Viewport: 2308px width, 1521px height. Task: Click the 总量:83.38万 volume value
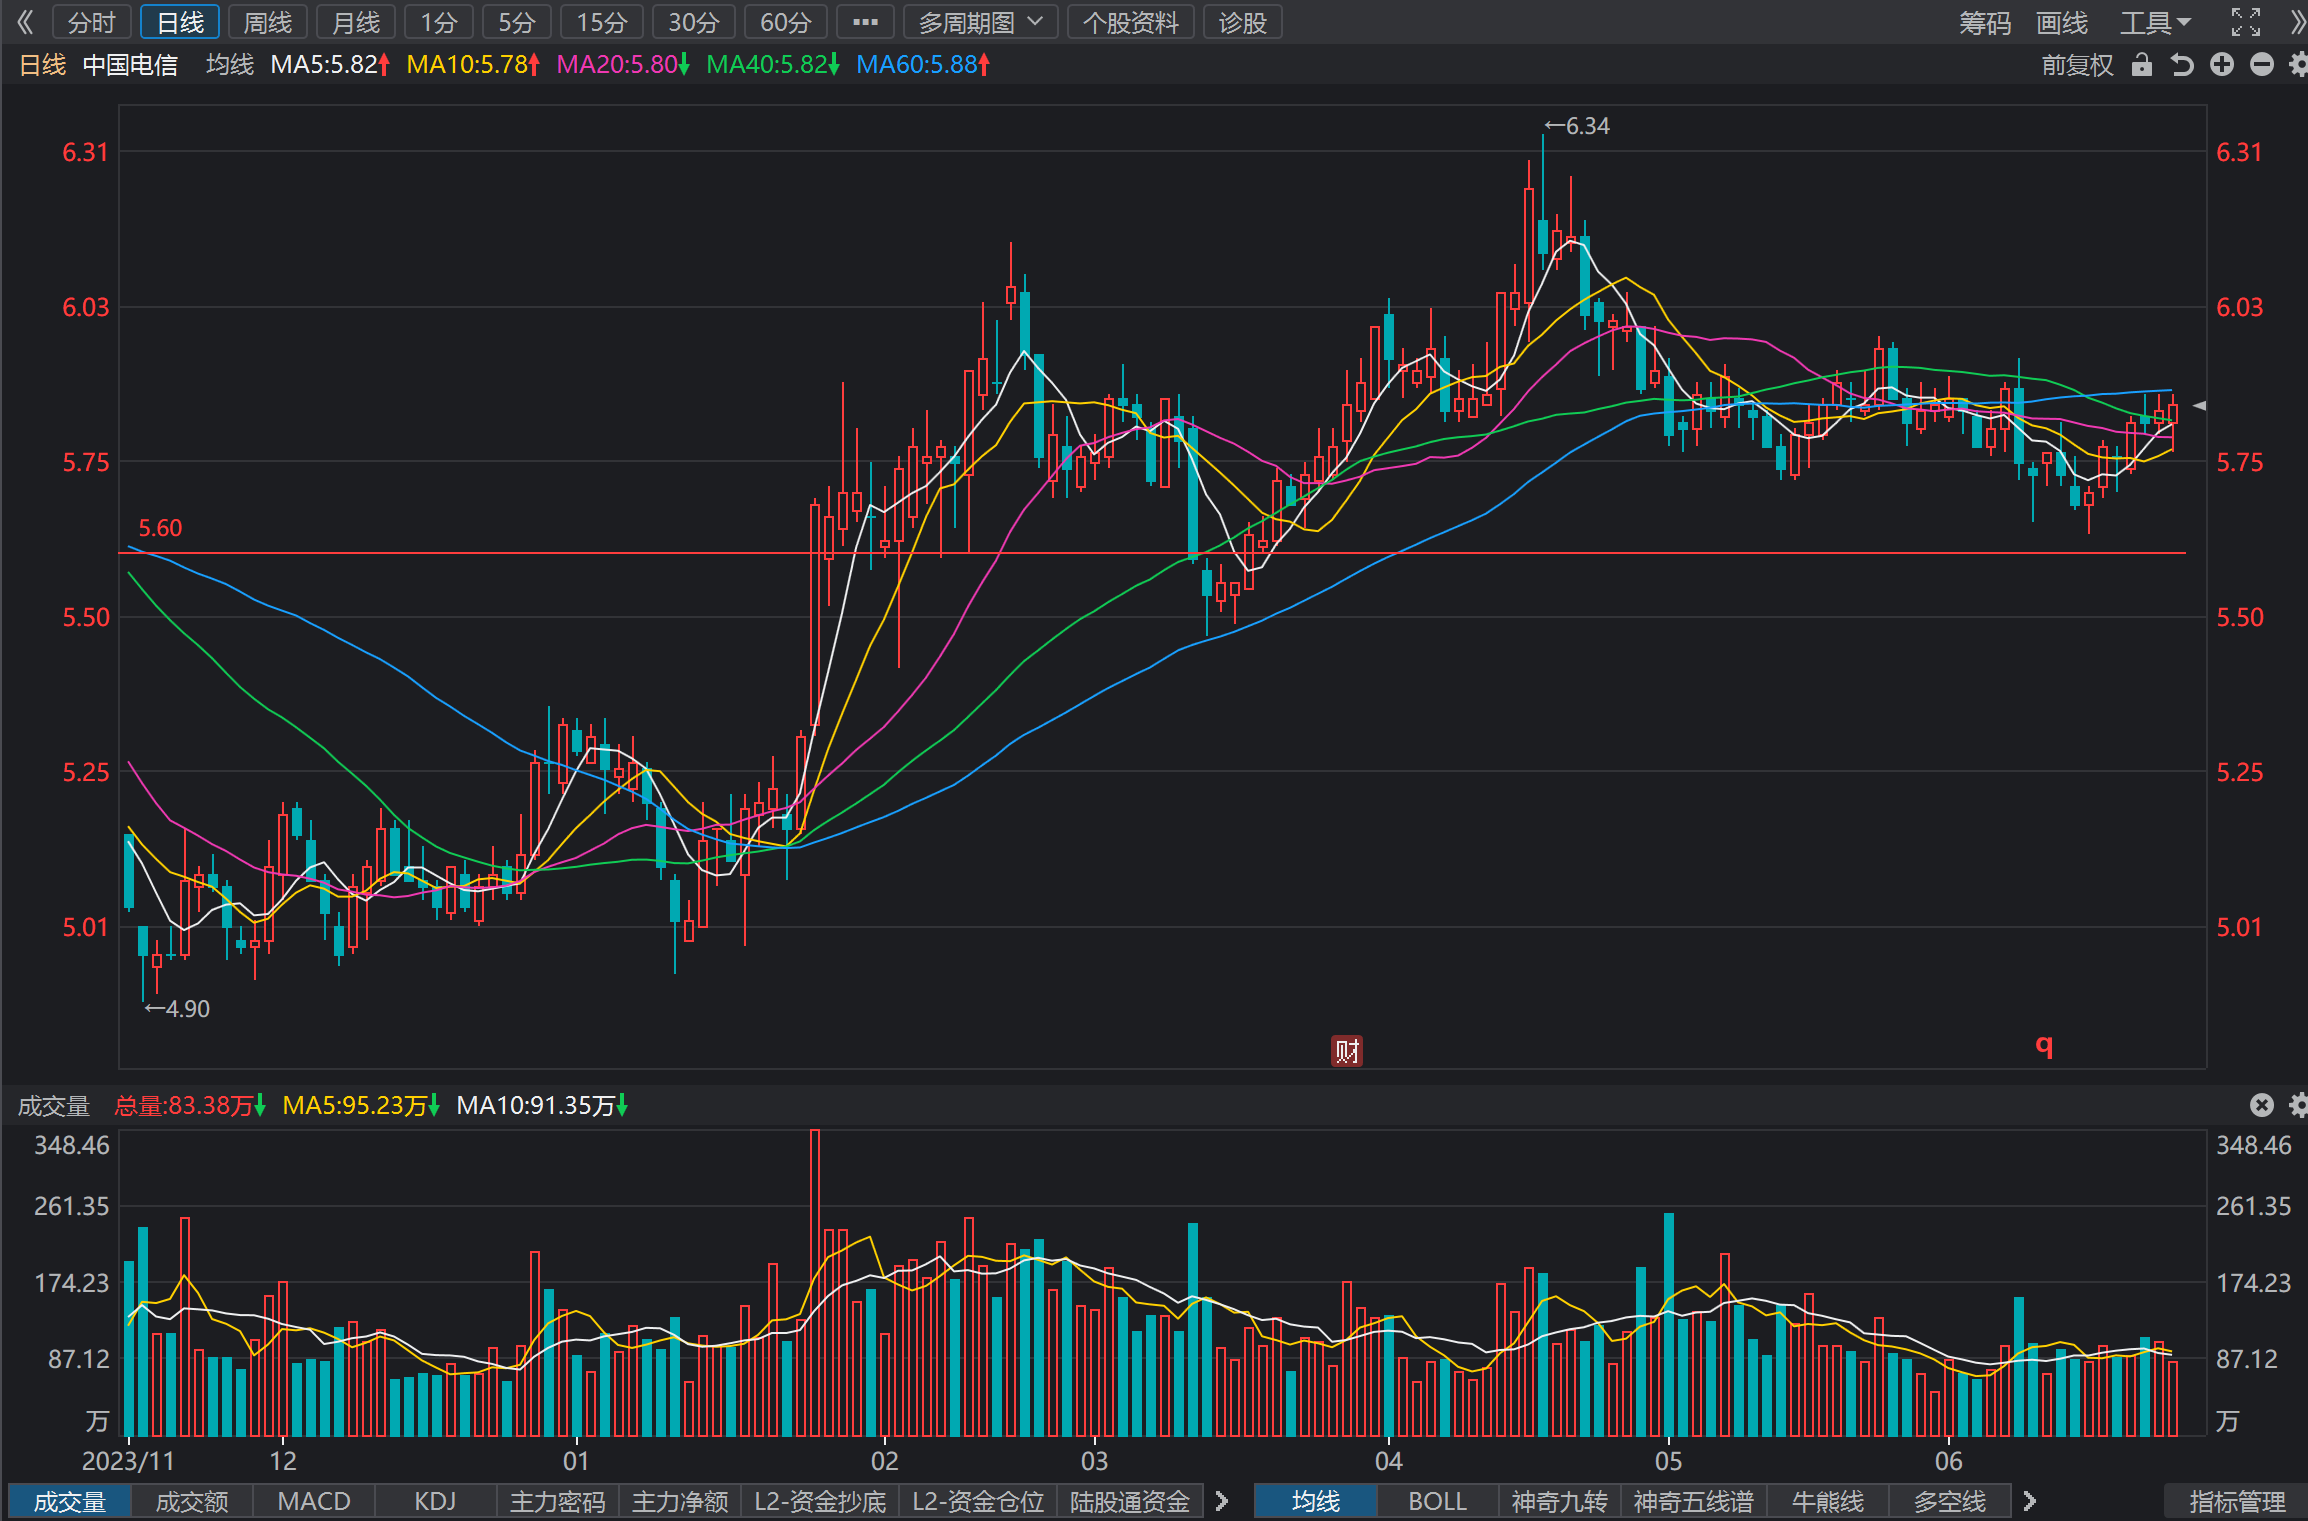coord(190,1105)
